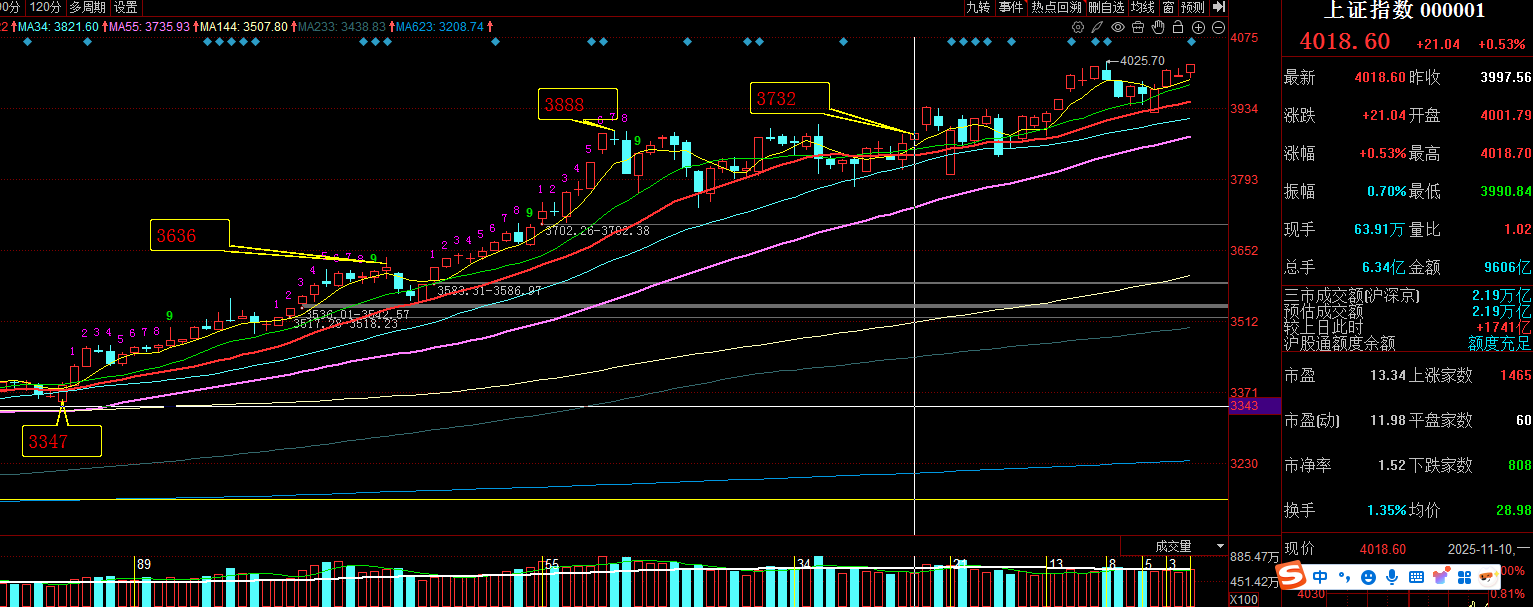
Task: Zoom in with the plus circle icon
Action: 1198,27
